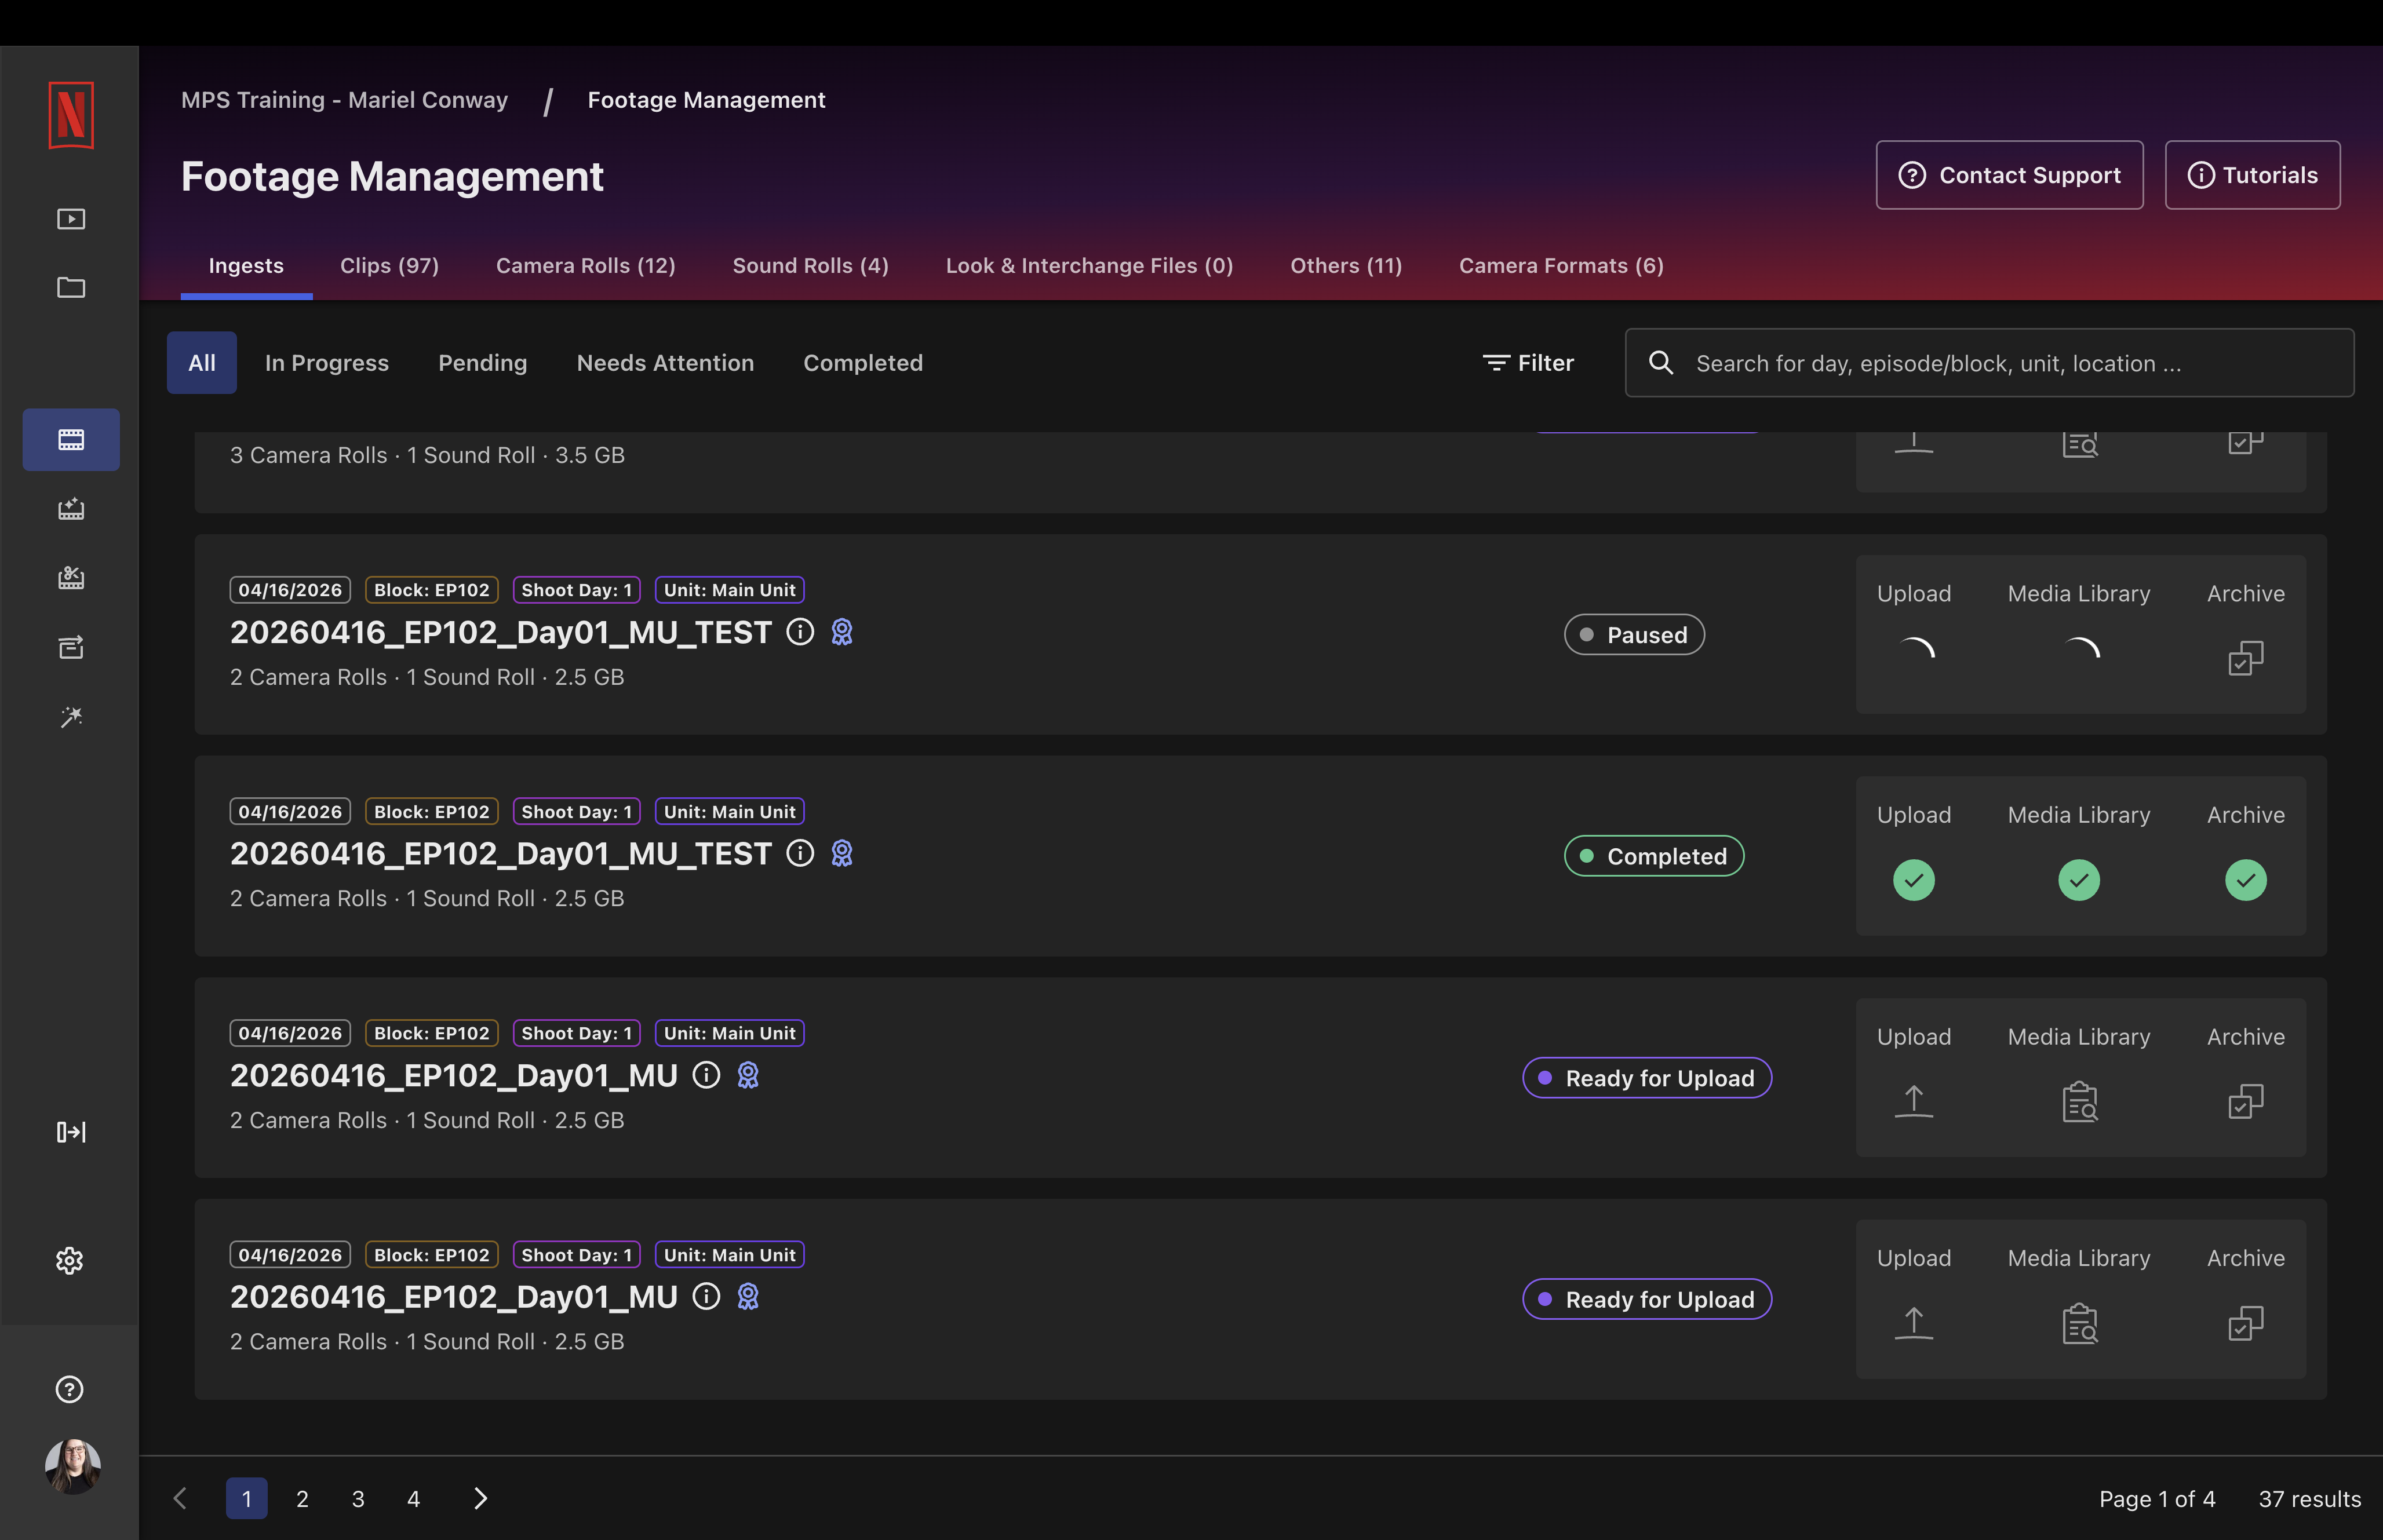
Task: Click the Upload checkmark on Completed ingest
Action: [x=1914, y=880]
